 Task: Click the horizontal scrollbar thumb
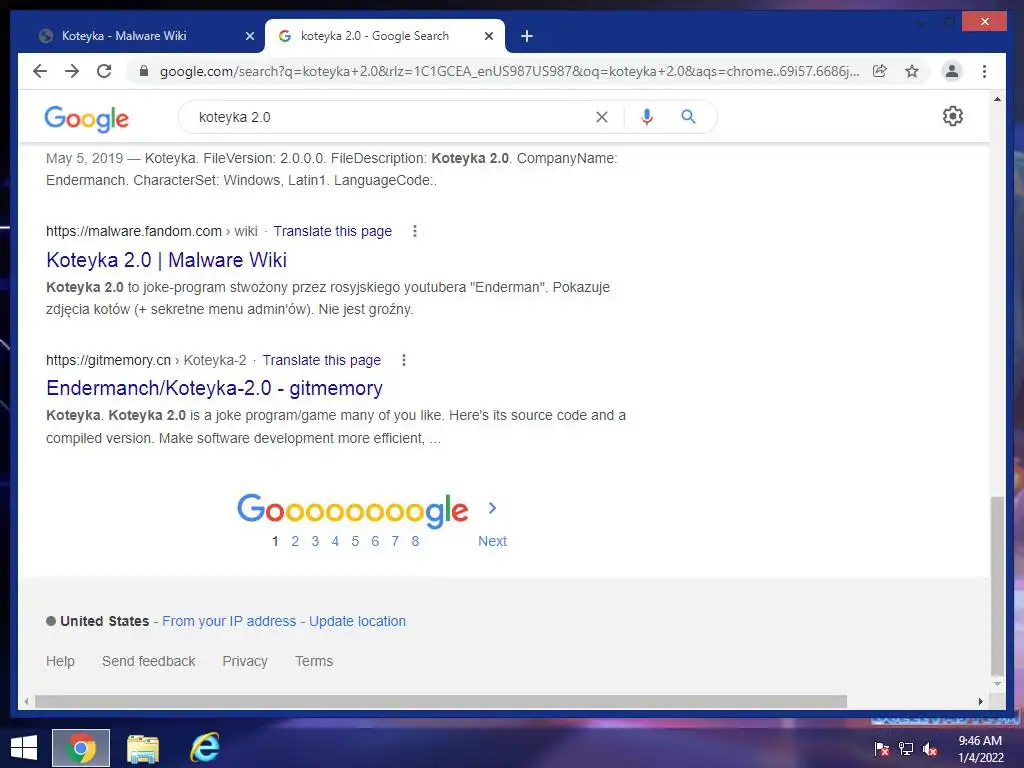pos(441,701)
